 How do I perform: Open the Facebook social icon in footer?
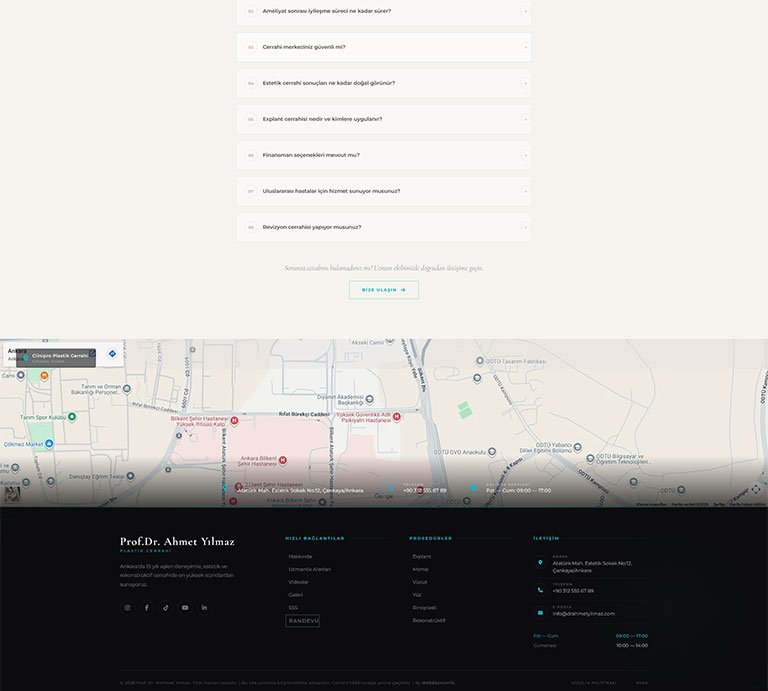tap(146, 608)
